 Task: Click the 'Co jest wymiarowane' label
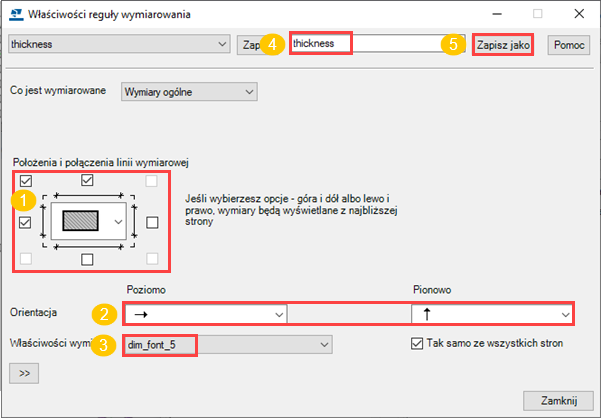point(58,91)
